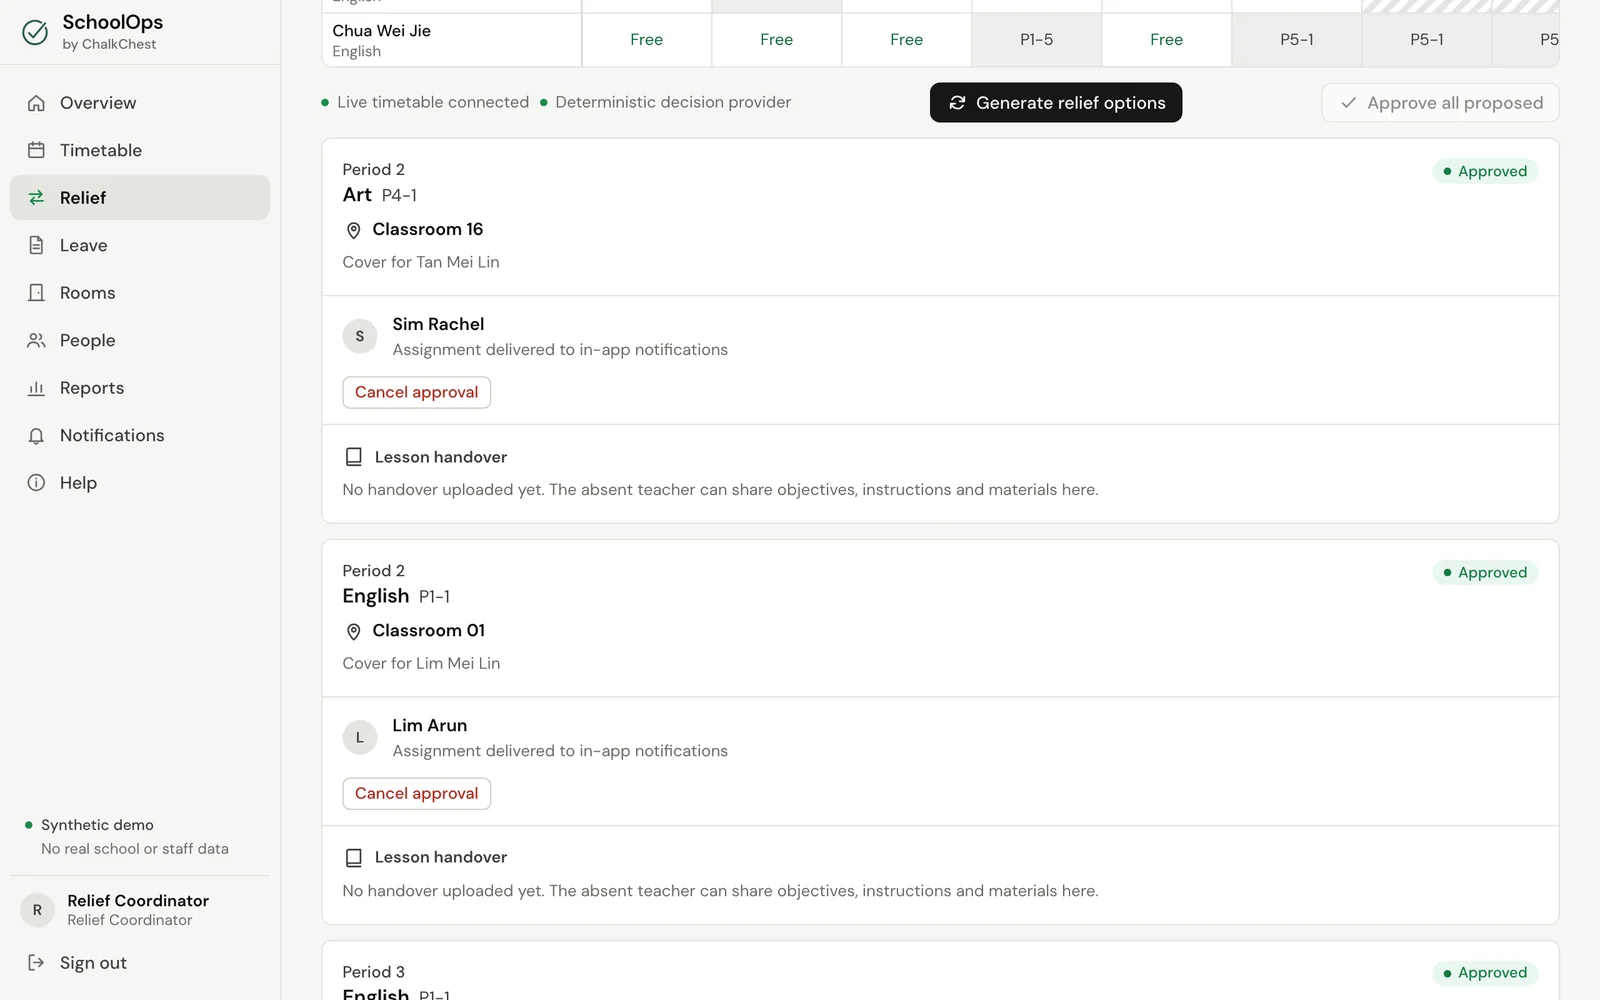
Task: Click 'Cover for Tan Mei Lin' text
Action: click(421, 262)
